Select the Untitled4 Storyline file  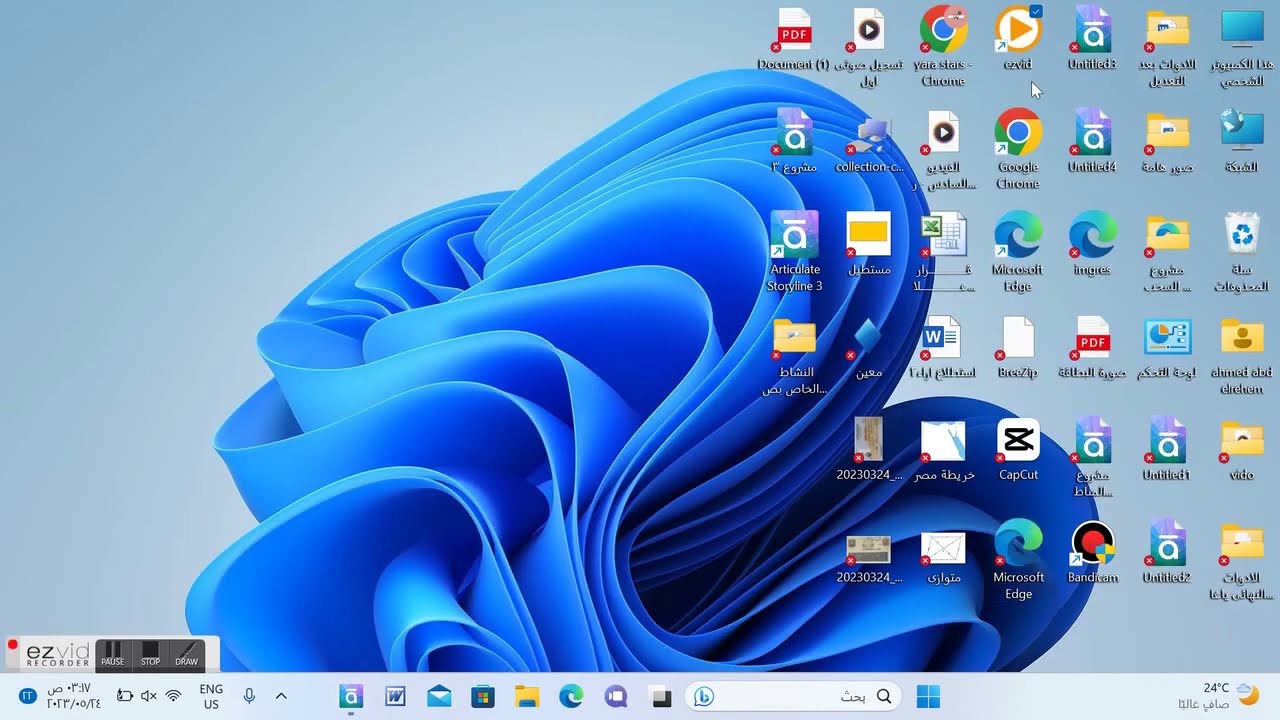pos(1092,142)
